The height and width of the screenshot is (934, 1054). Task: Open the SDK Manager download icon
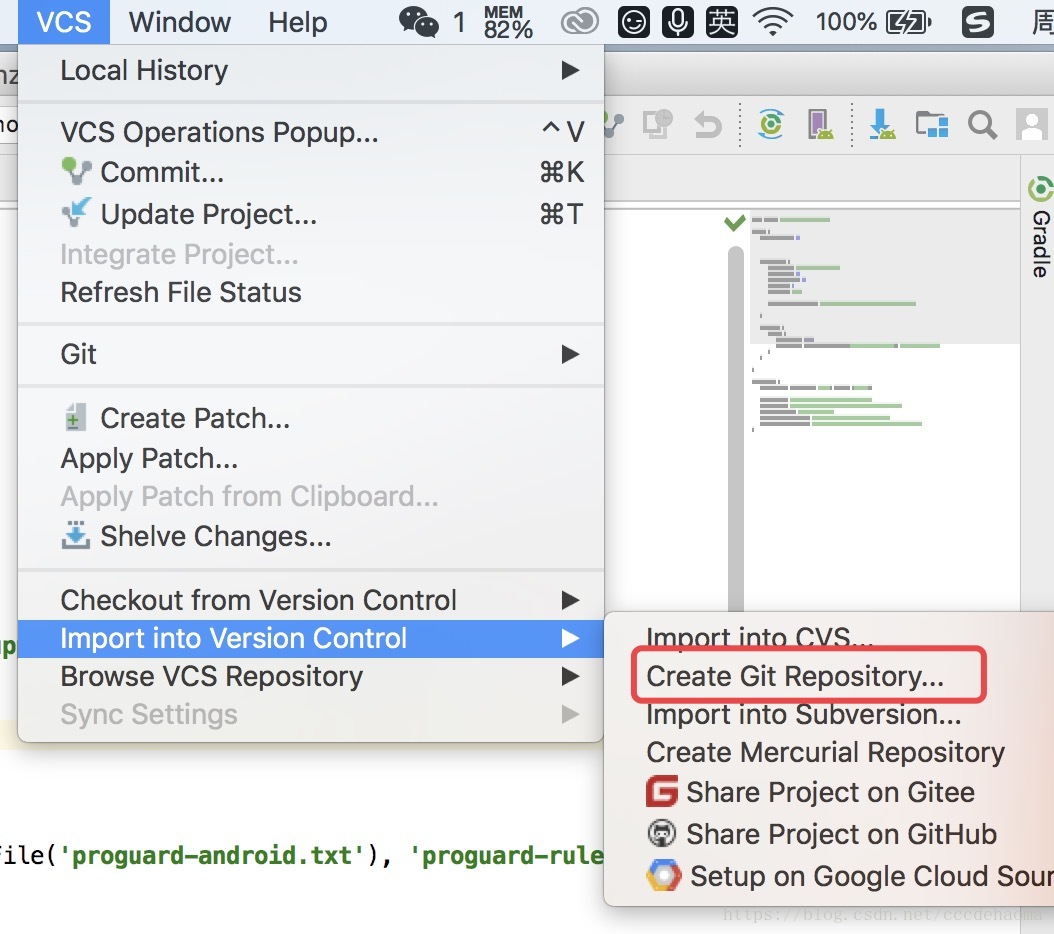coord(882,124)
